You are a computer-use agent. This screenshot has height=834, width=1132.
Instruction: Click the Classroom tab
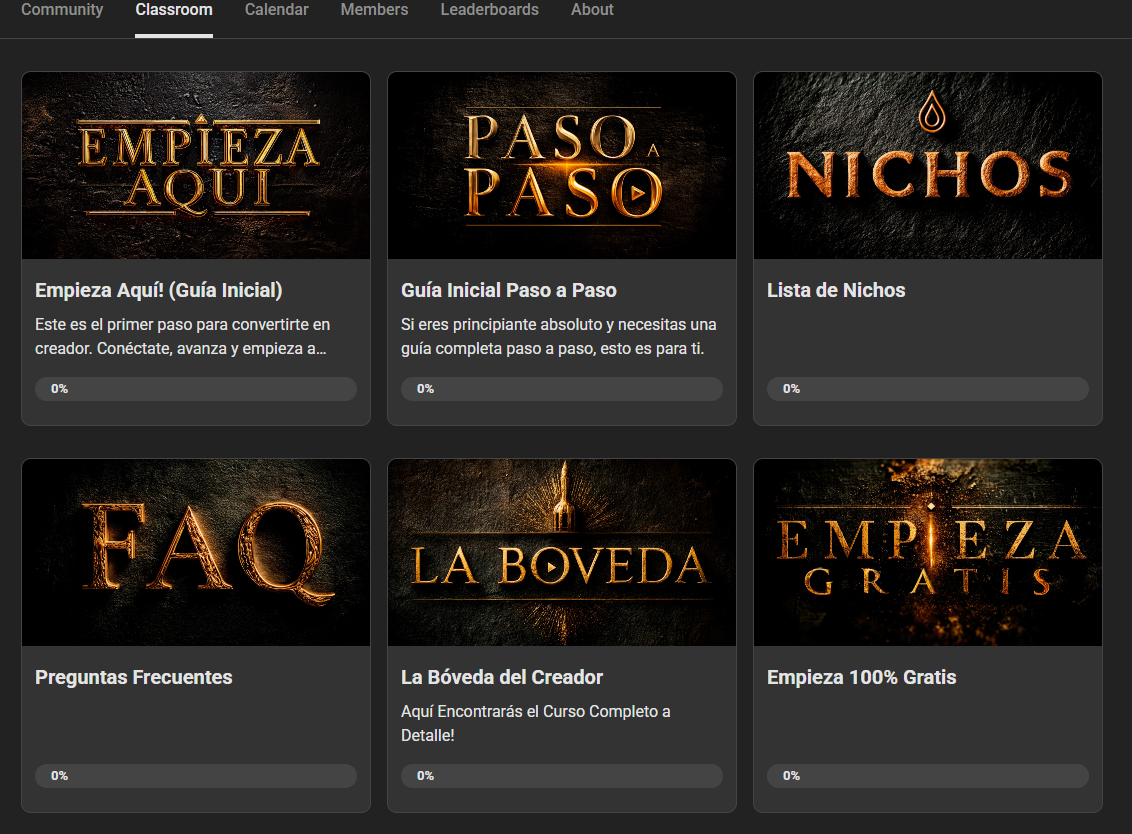pos(174,10)
